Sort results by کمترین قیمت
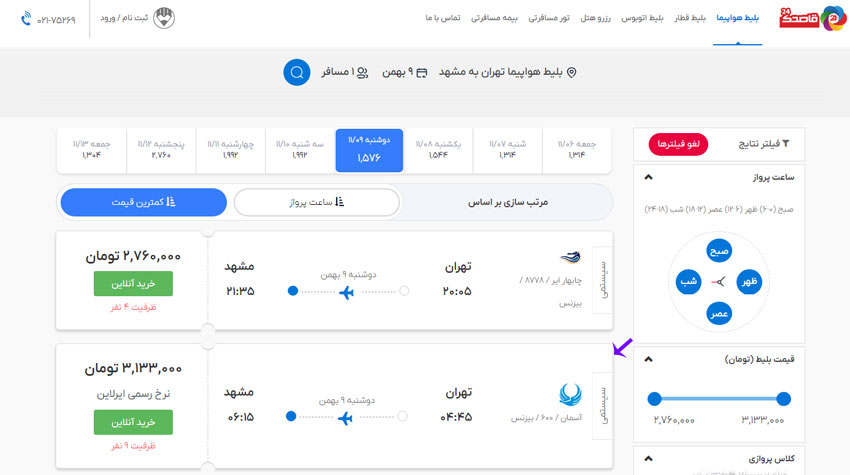850x475 pixels. click(144, 202)
